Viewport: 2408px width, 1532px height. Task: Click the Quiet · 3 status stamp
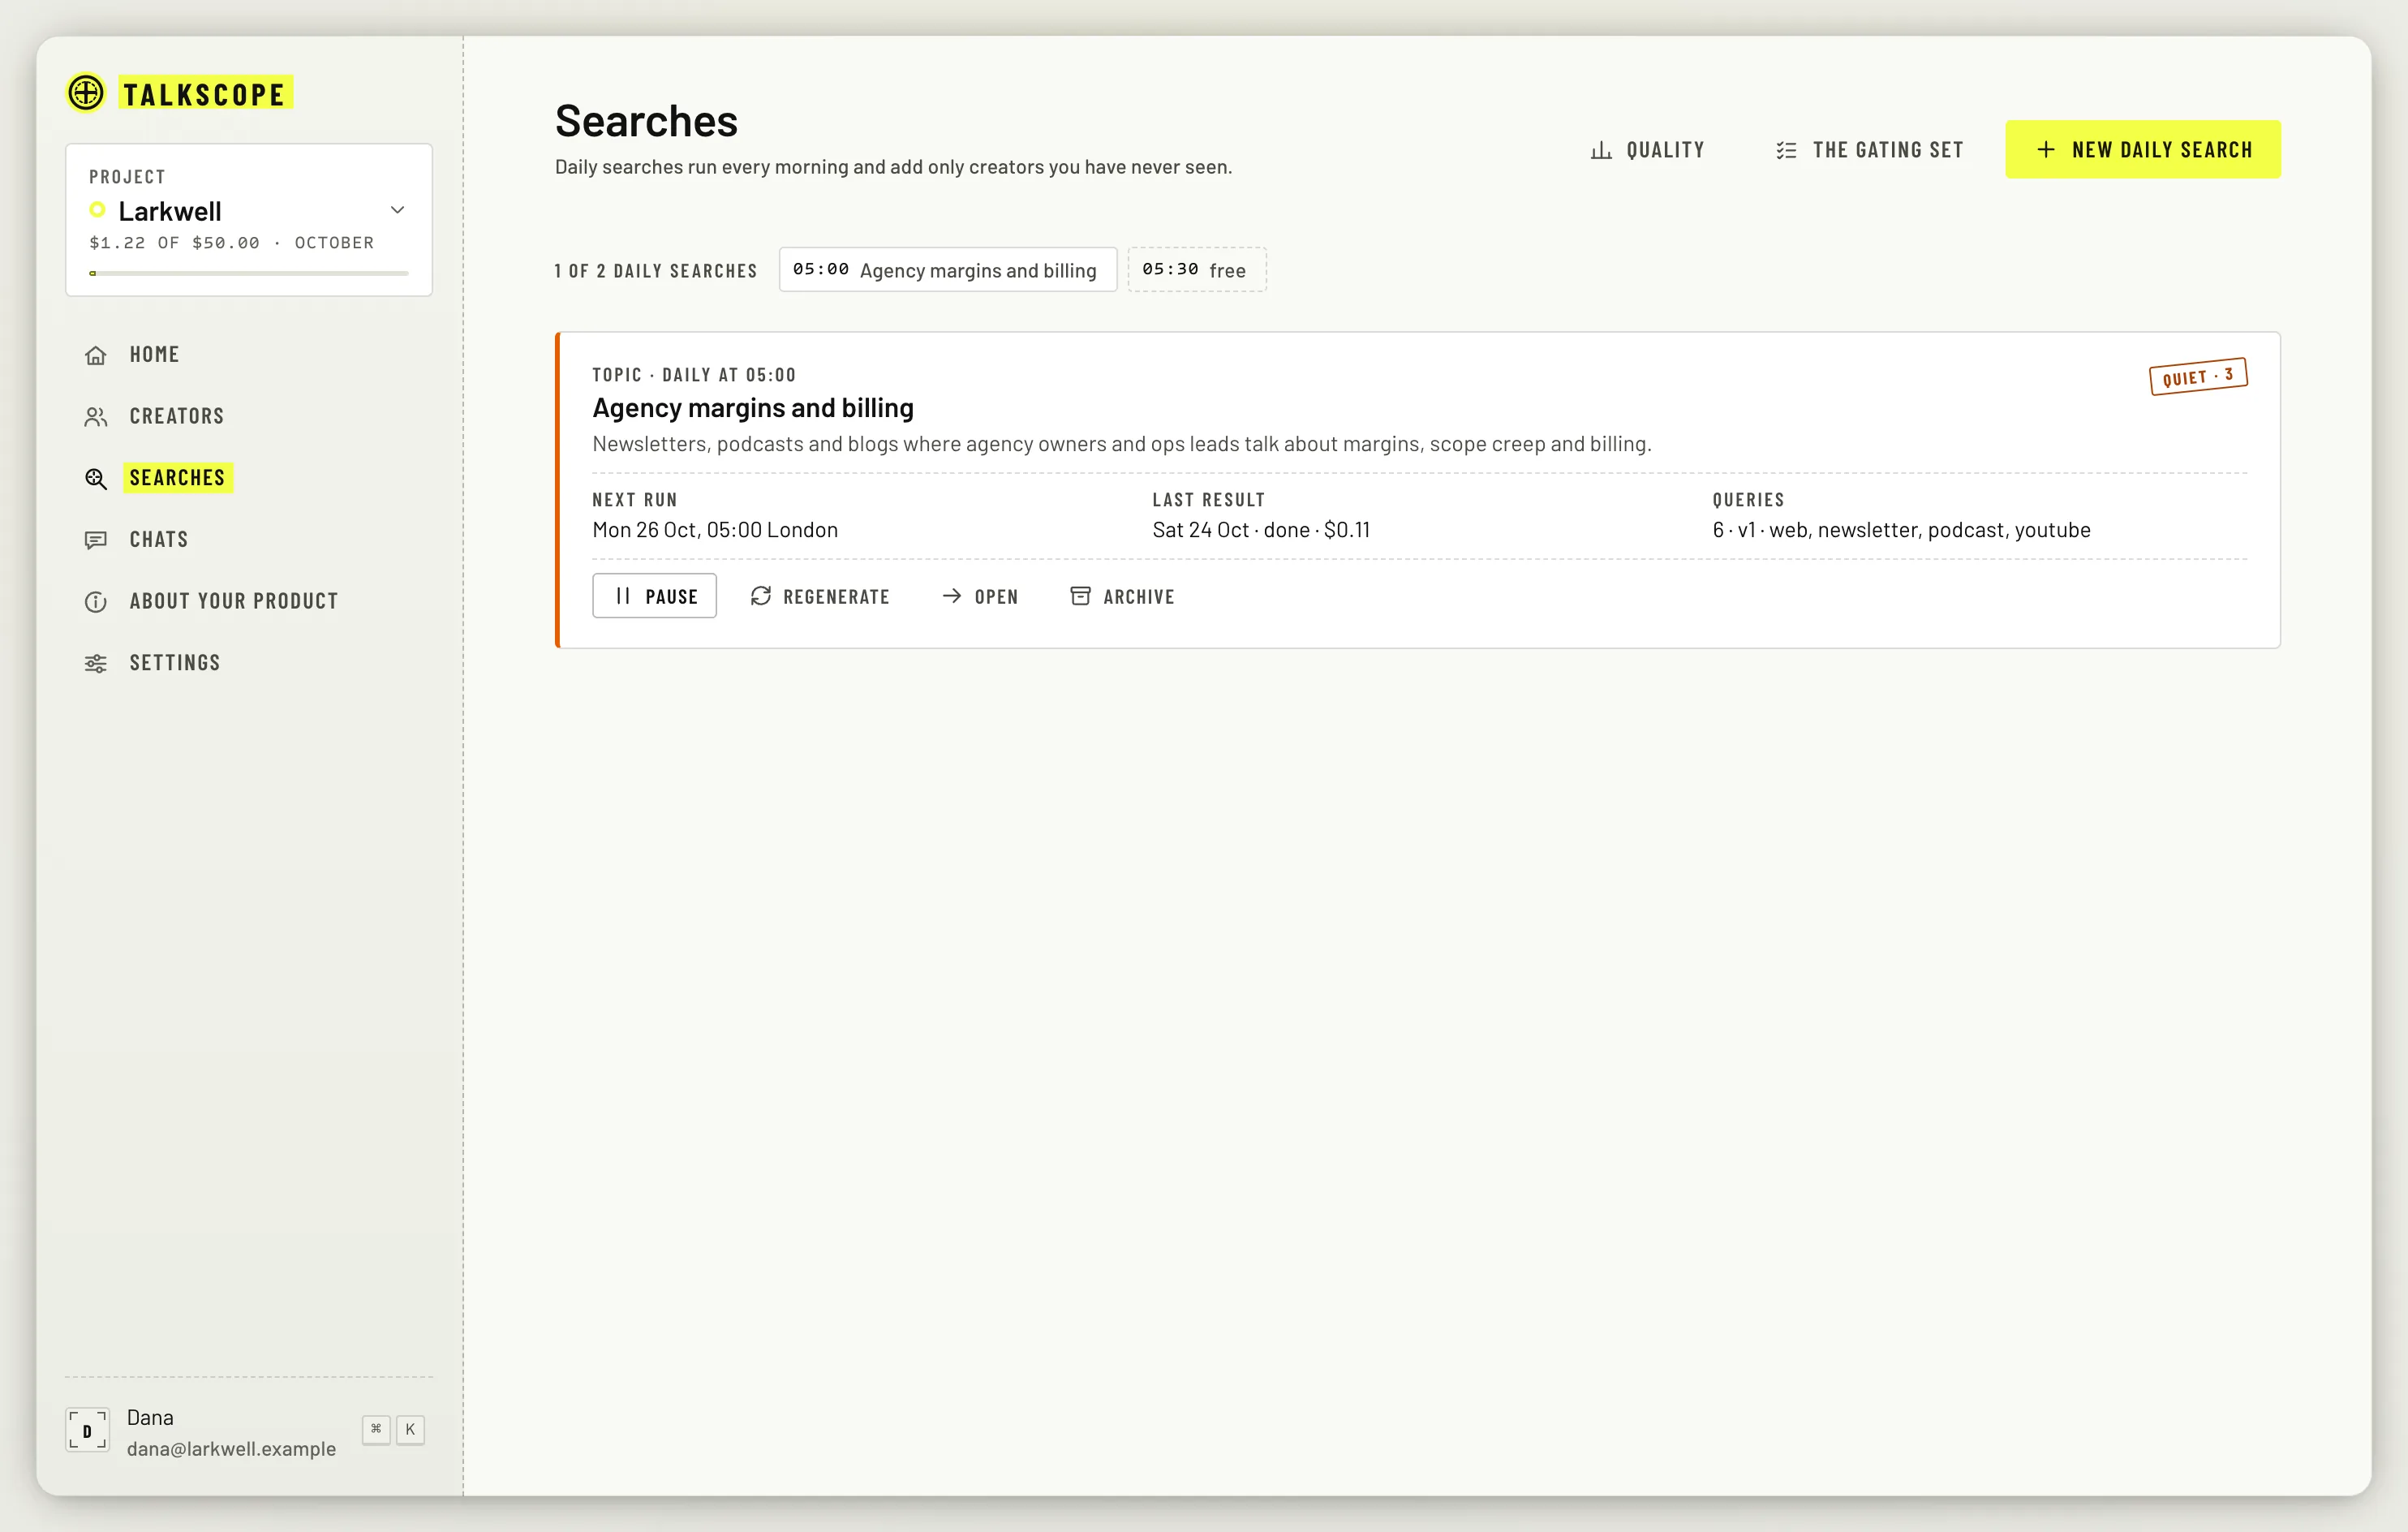pyautogui.click(x=2198, y=377)
